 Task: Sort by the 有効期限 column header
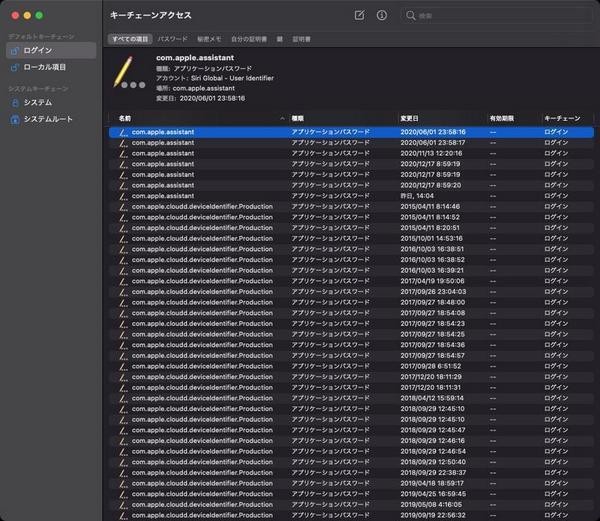tap(502, 119)
